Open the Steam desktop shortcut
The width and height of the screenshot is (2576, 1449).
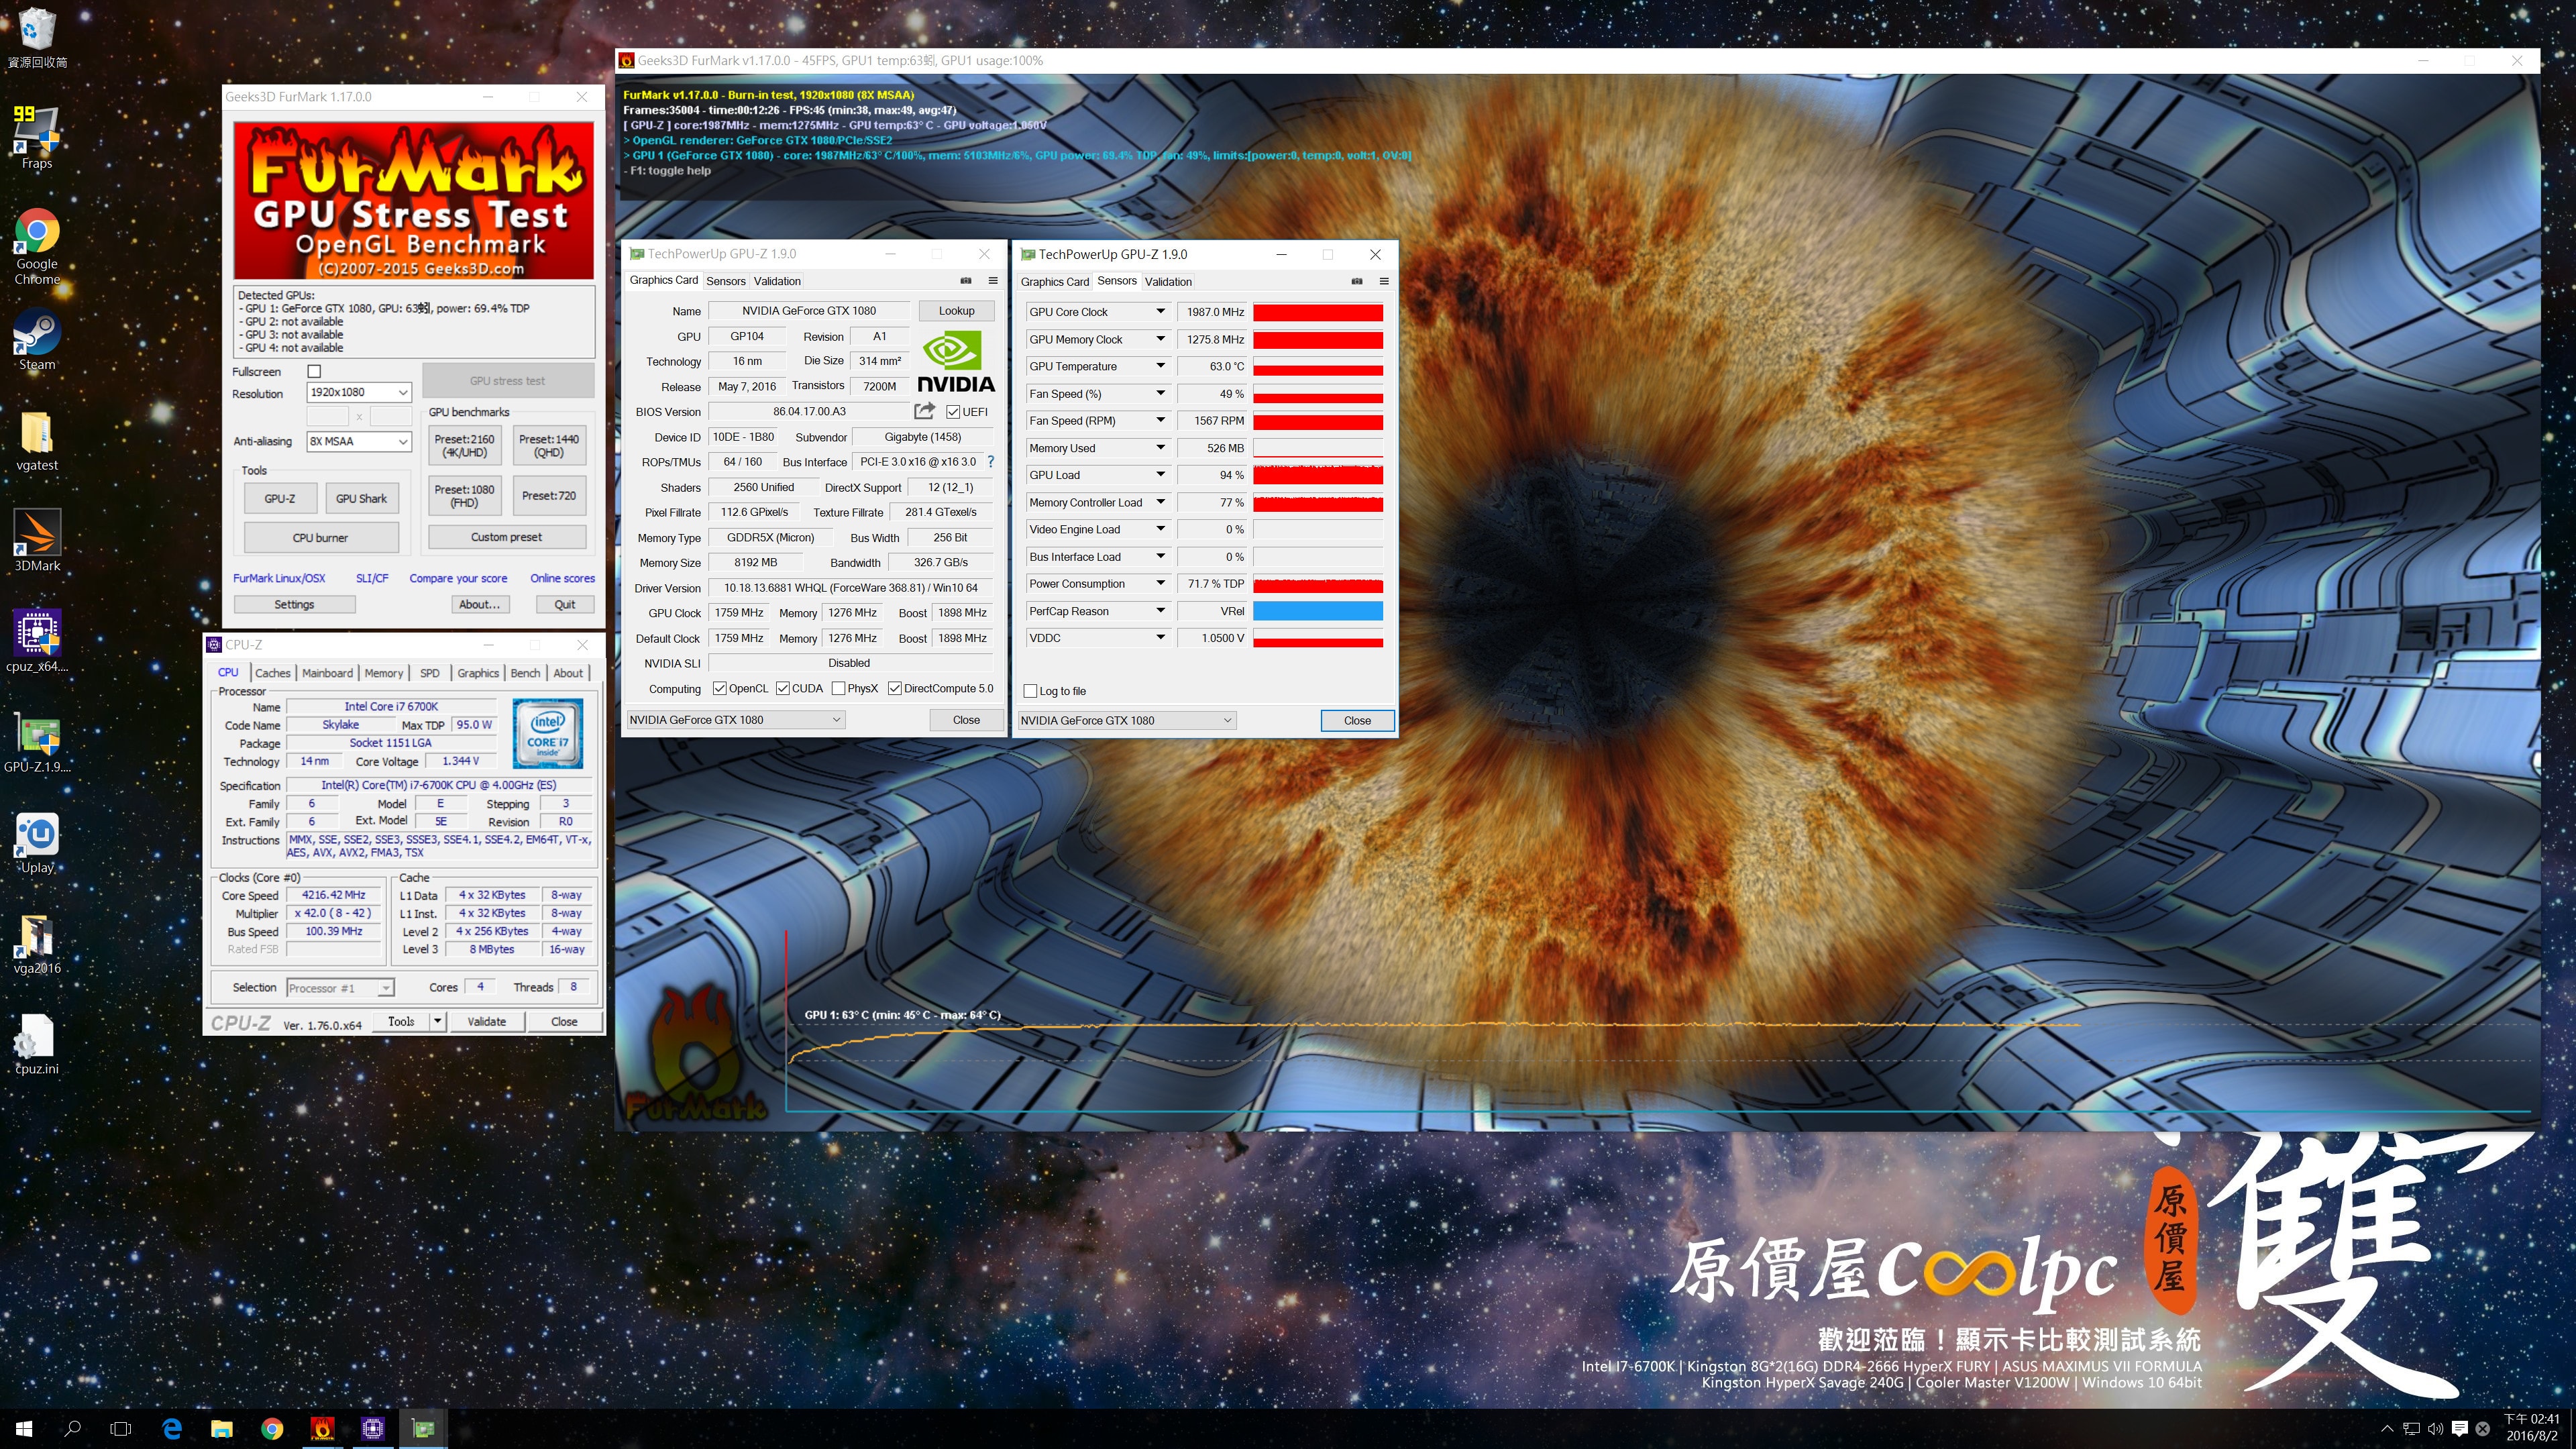pos(37,340)
